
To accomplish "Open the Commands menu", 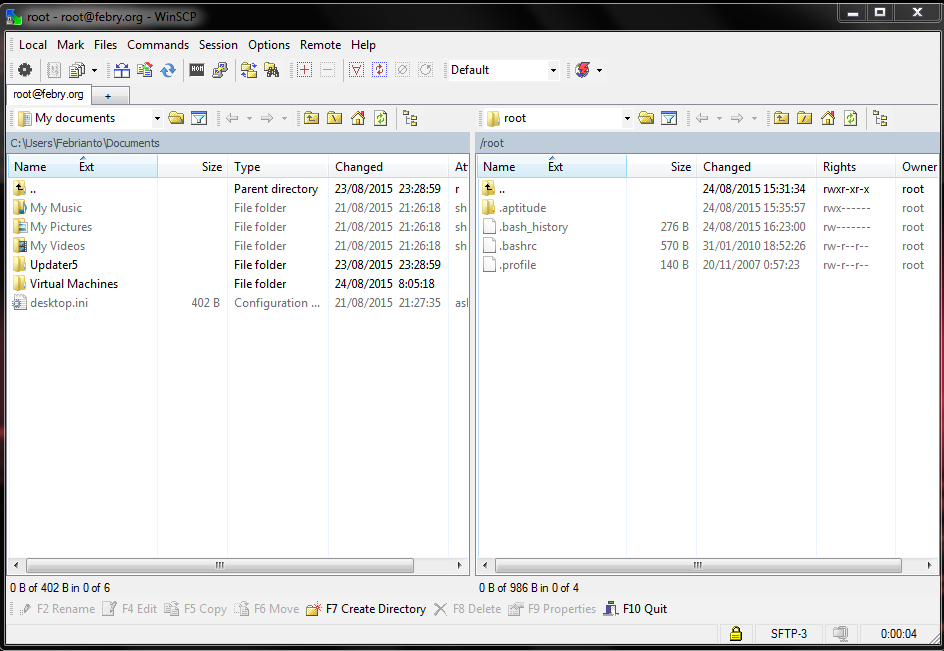I will (158, 45).
